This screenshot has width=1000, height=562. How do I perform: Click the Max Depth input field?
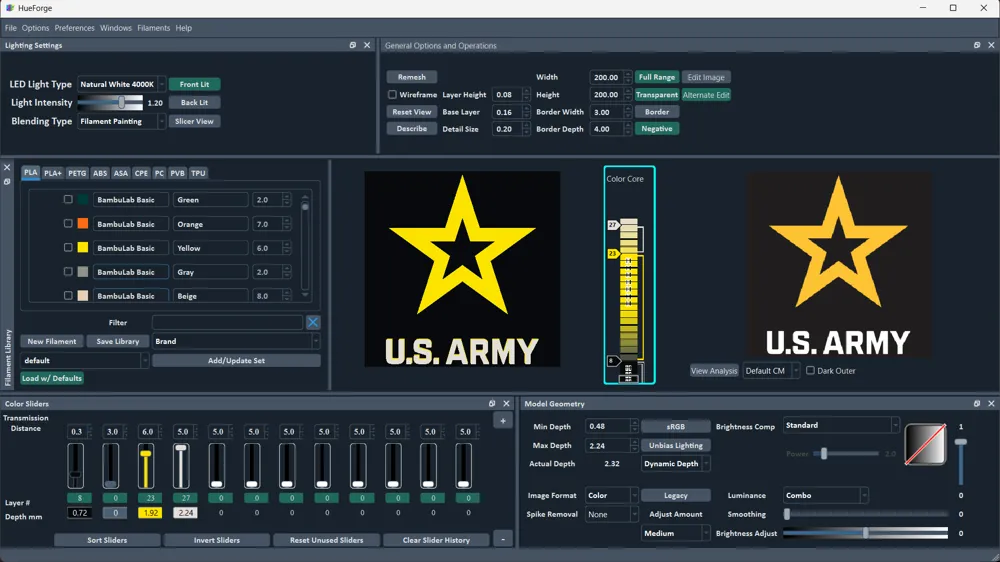click(607, 445)
